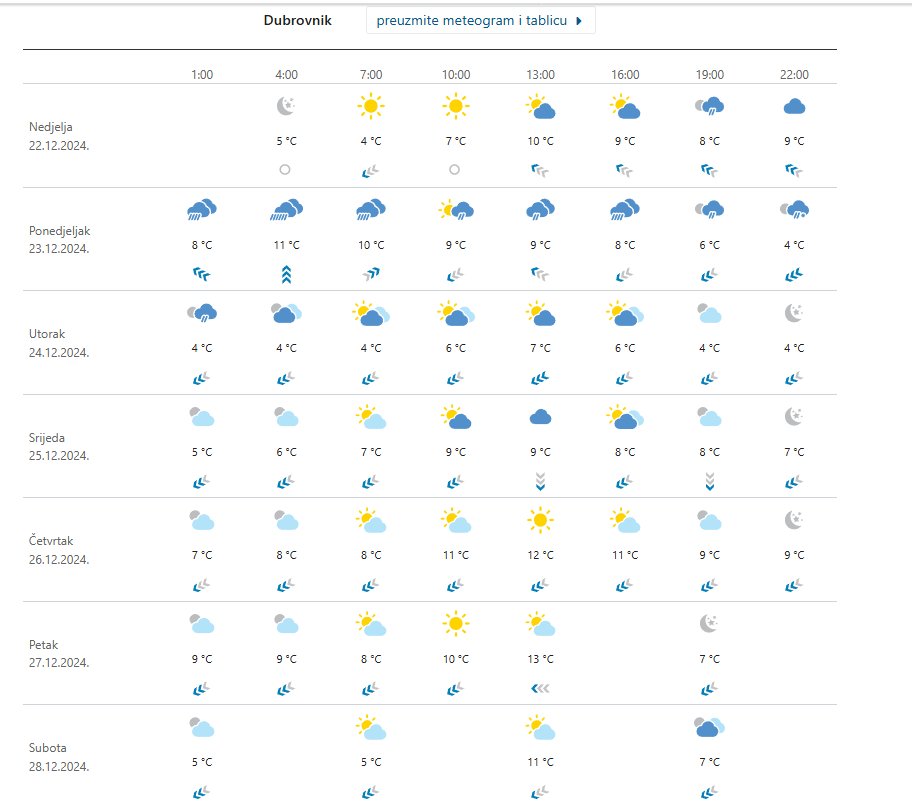Click the Subota 28.12.2024. row label
Screen dimensions: 912x802
(60, 757)
